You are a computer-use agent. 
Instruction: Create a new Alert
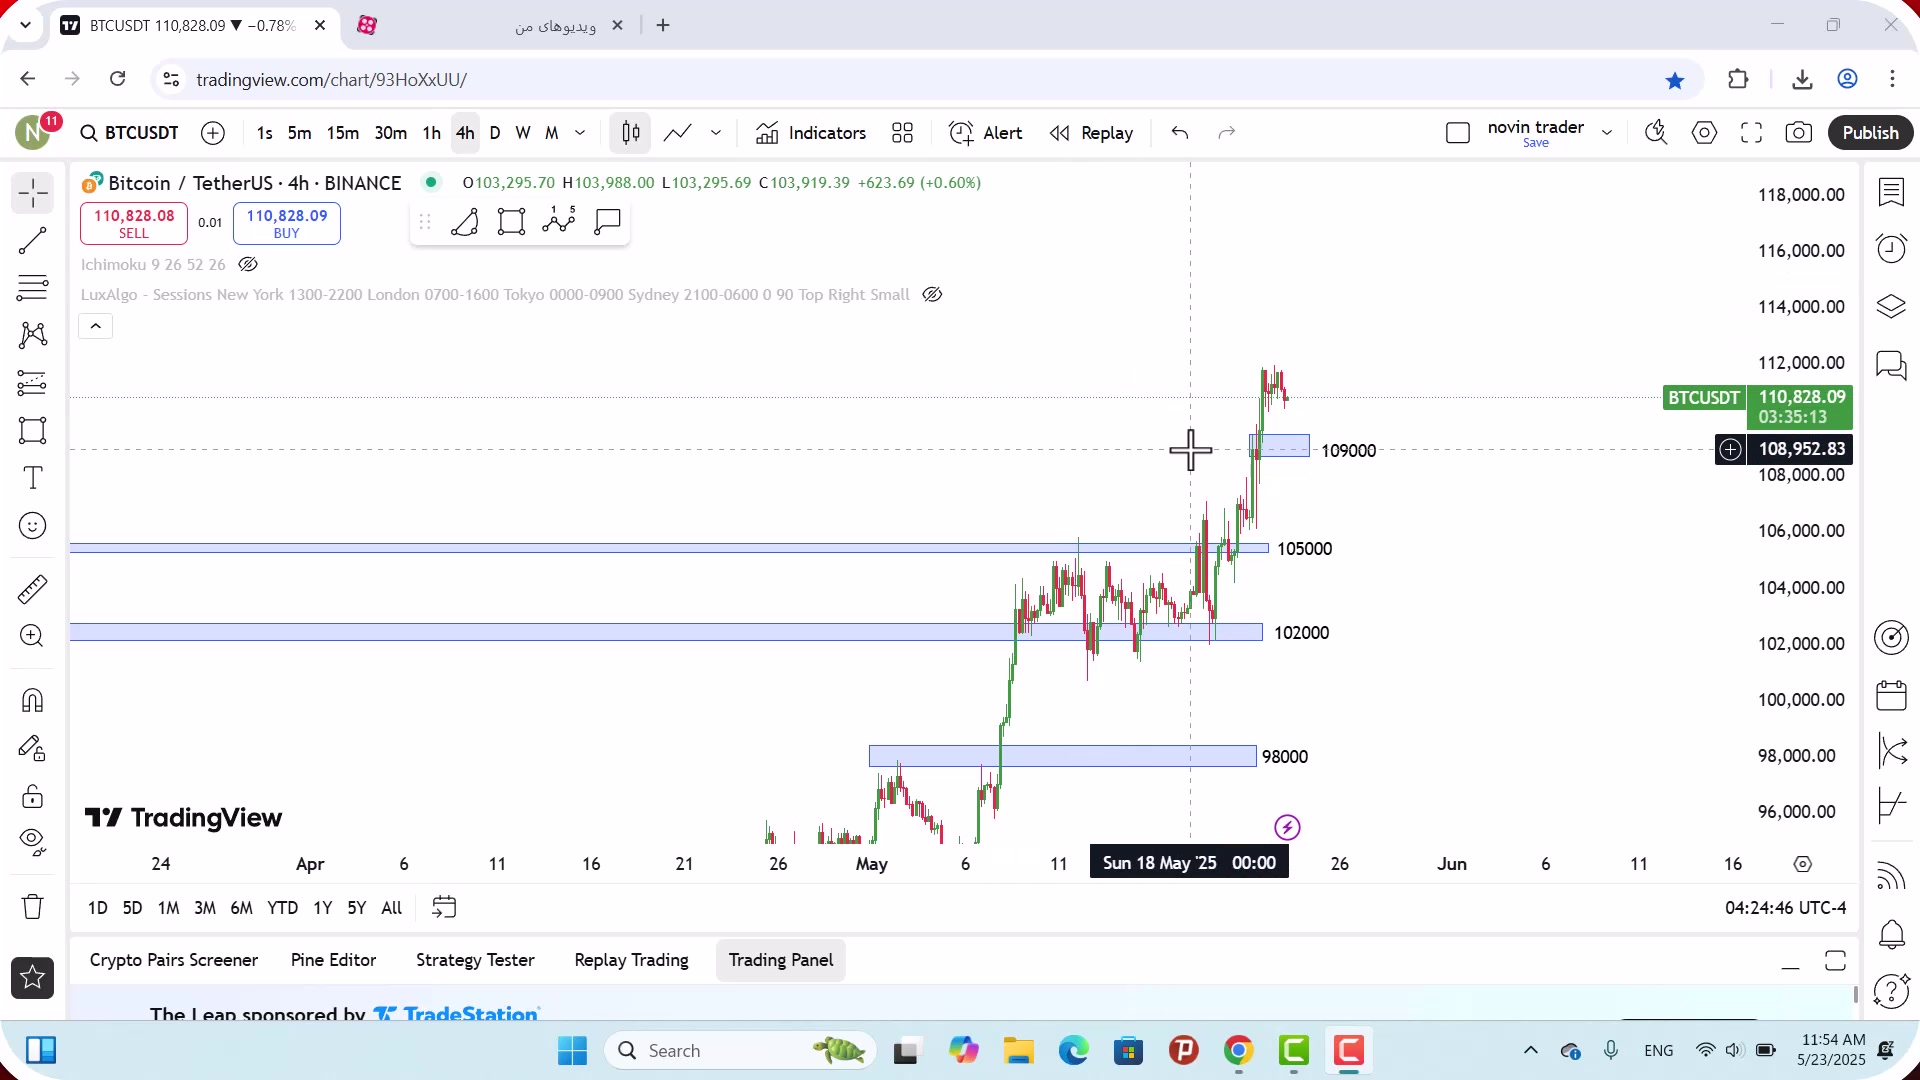point(986,133)
